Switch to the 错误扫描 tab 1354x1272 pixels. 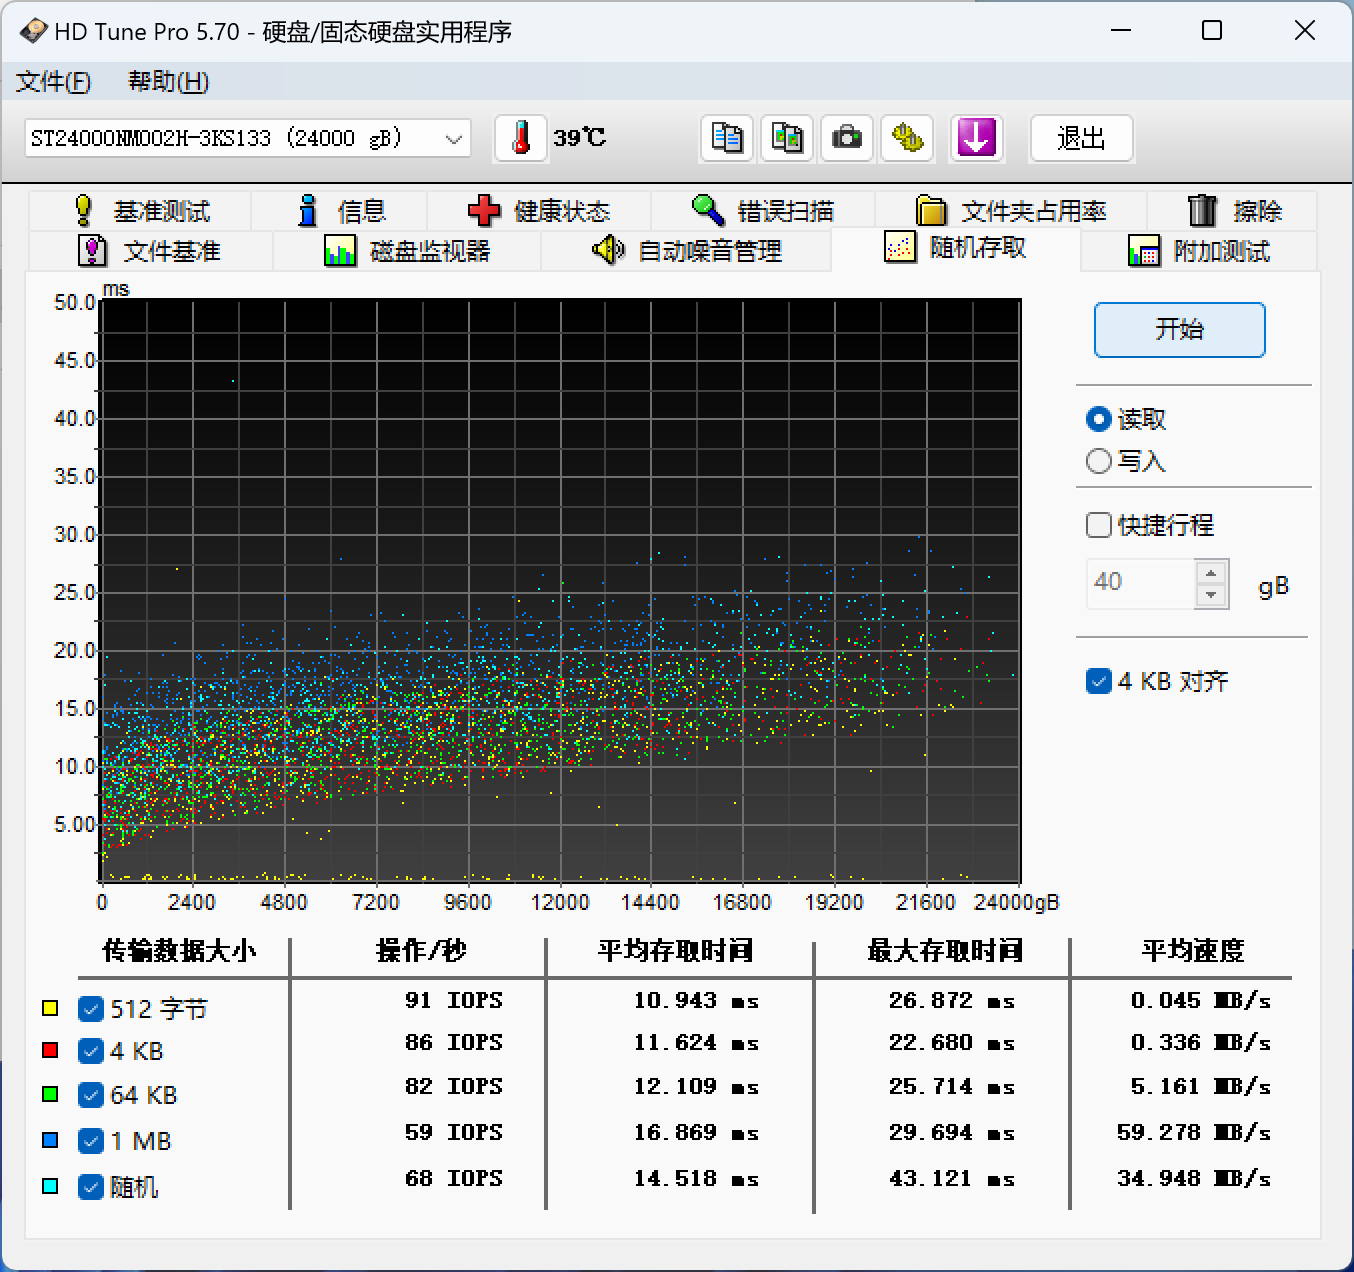[x=763, y=211]
